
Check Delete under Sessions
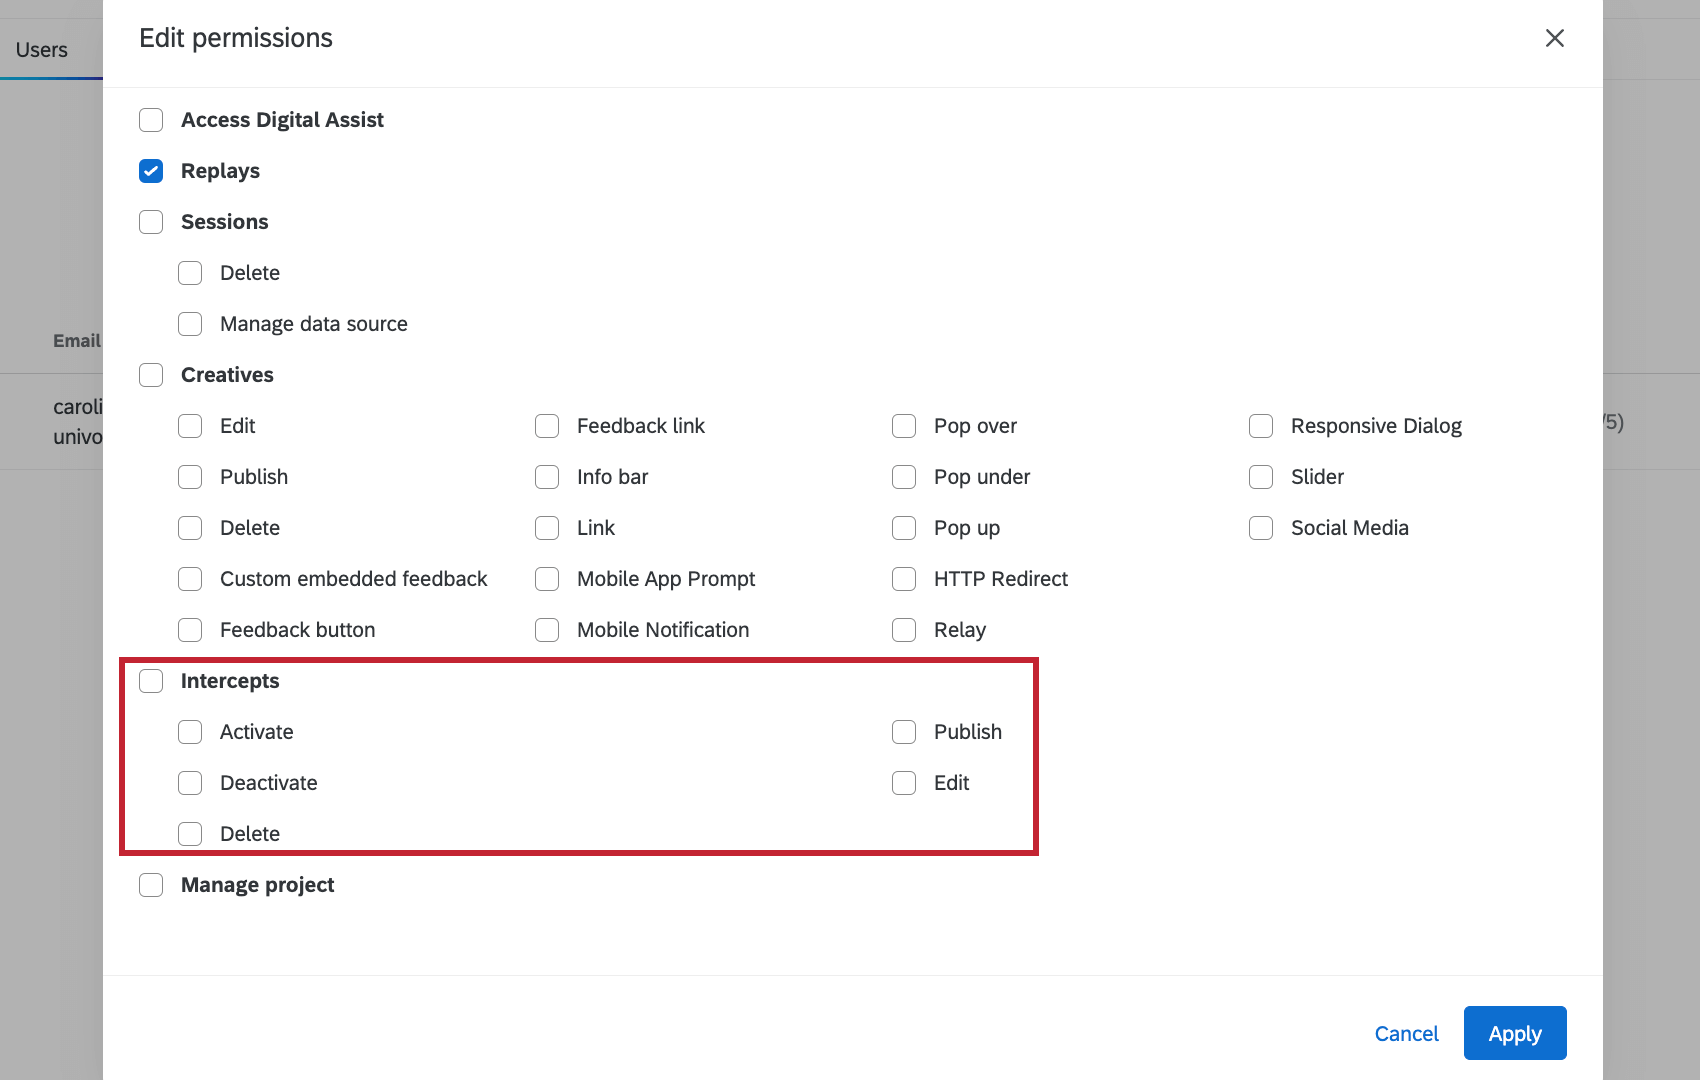[x=190, y=272]
